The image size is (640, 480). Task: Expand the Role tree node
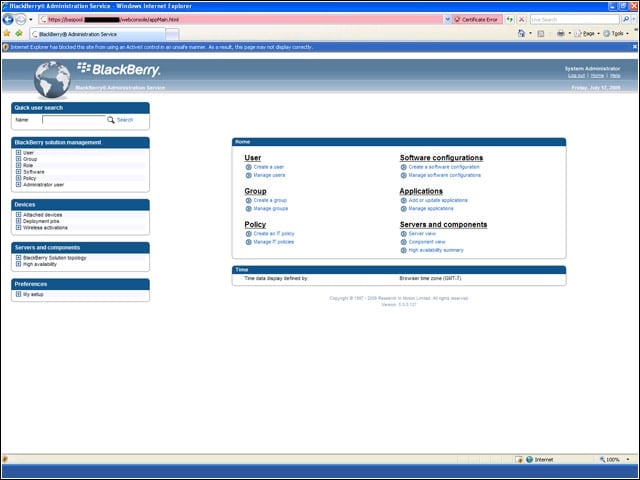18,165
